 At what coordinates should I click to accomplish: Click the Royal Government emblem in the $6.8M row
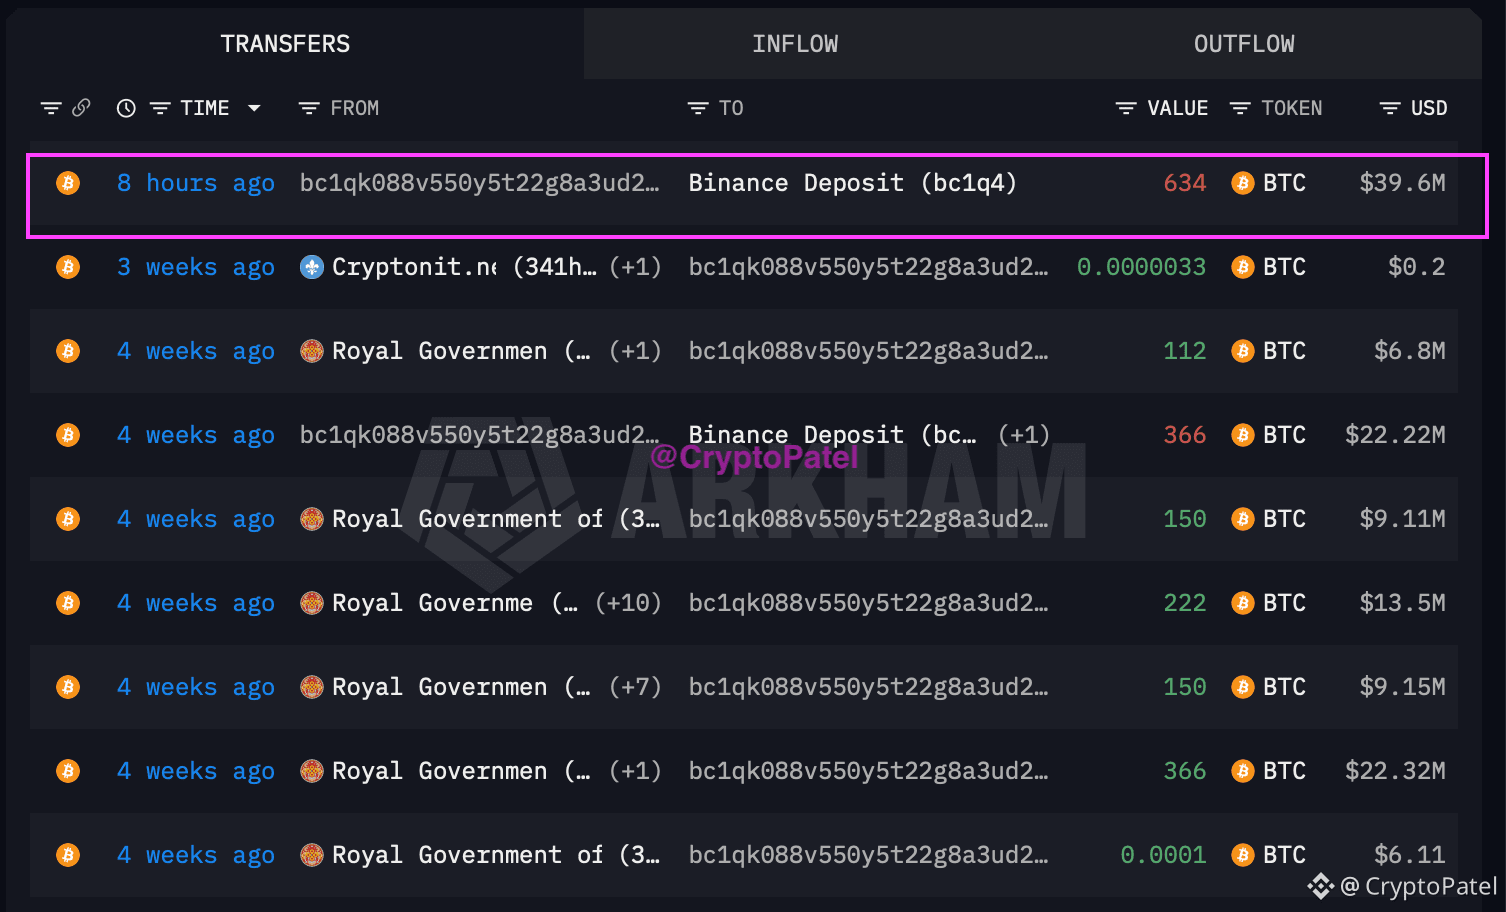[x=312, y=351]
